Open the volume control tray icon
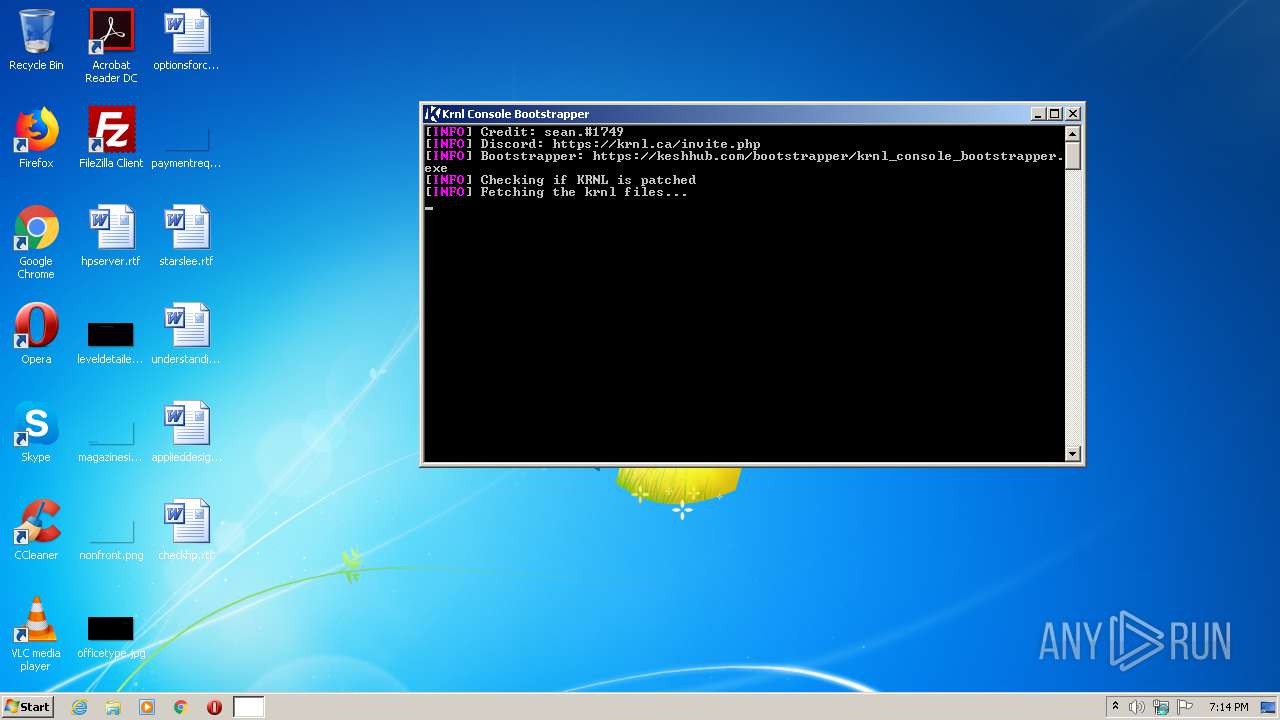The width and height of the screenshot is (1280, 720). pyautogui.click(x=1137, y=707)
